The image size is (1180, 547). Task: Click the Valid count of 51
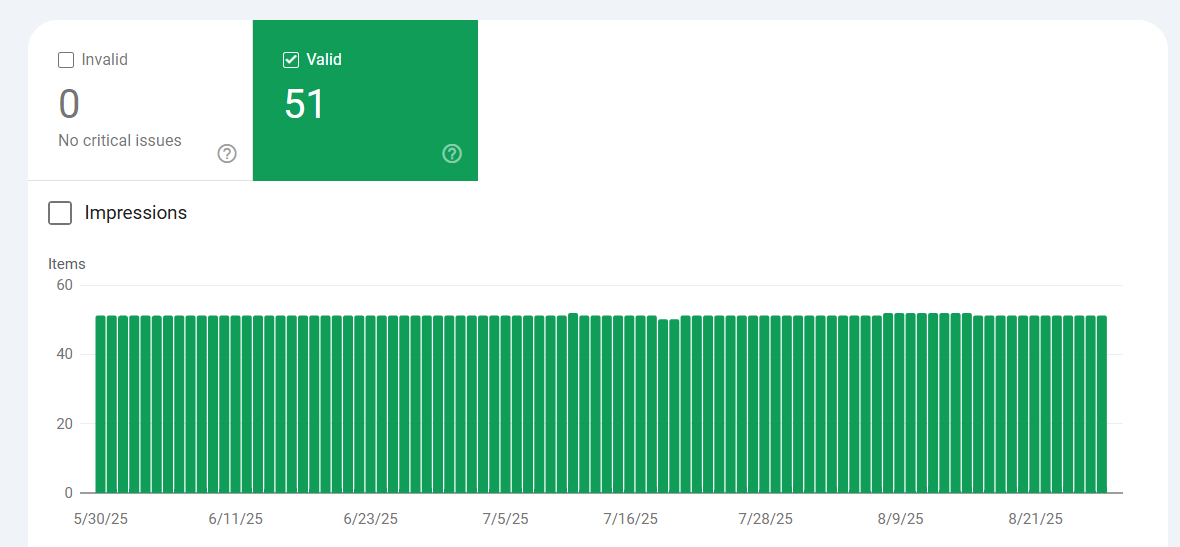(x=304, y=105)
